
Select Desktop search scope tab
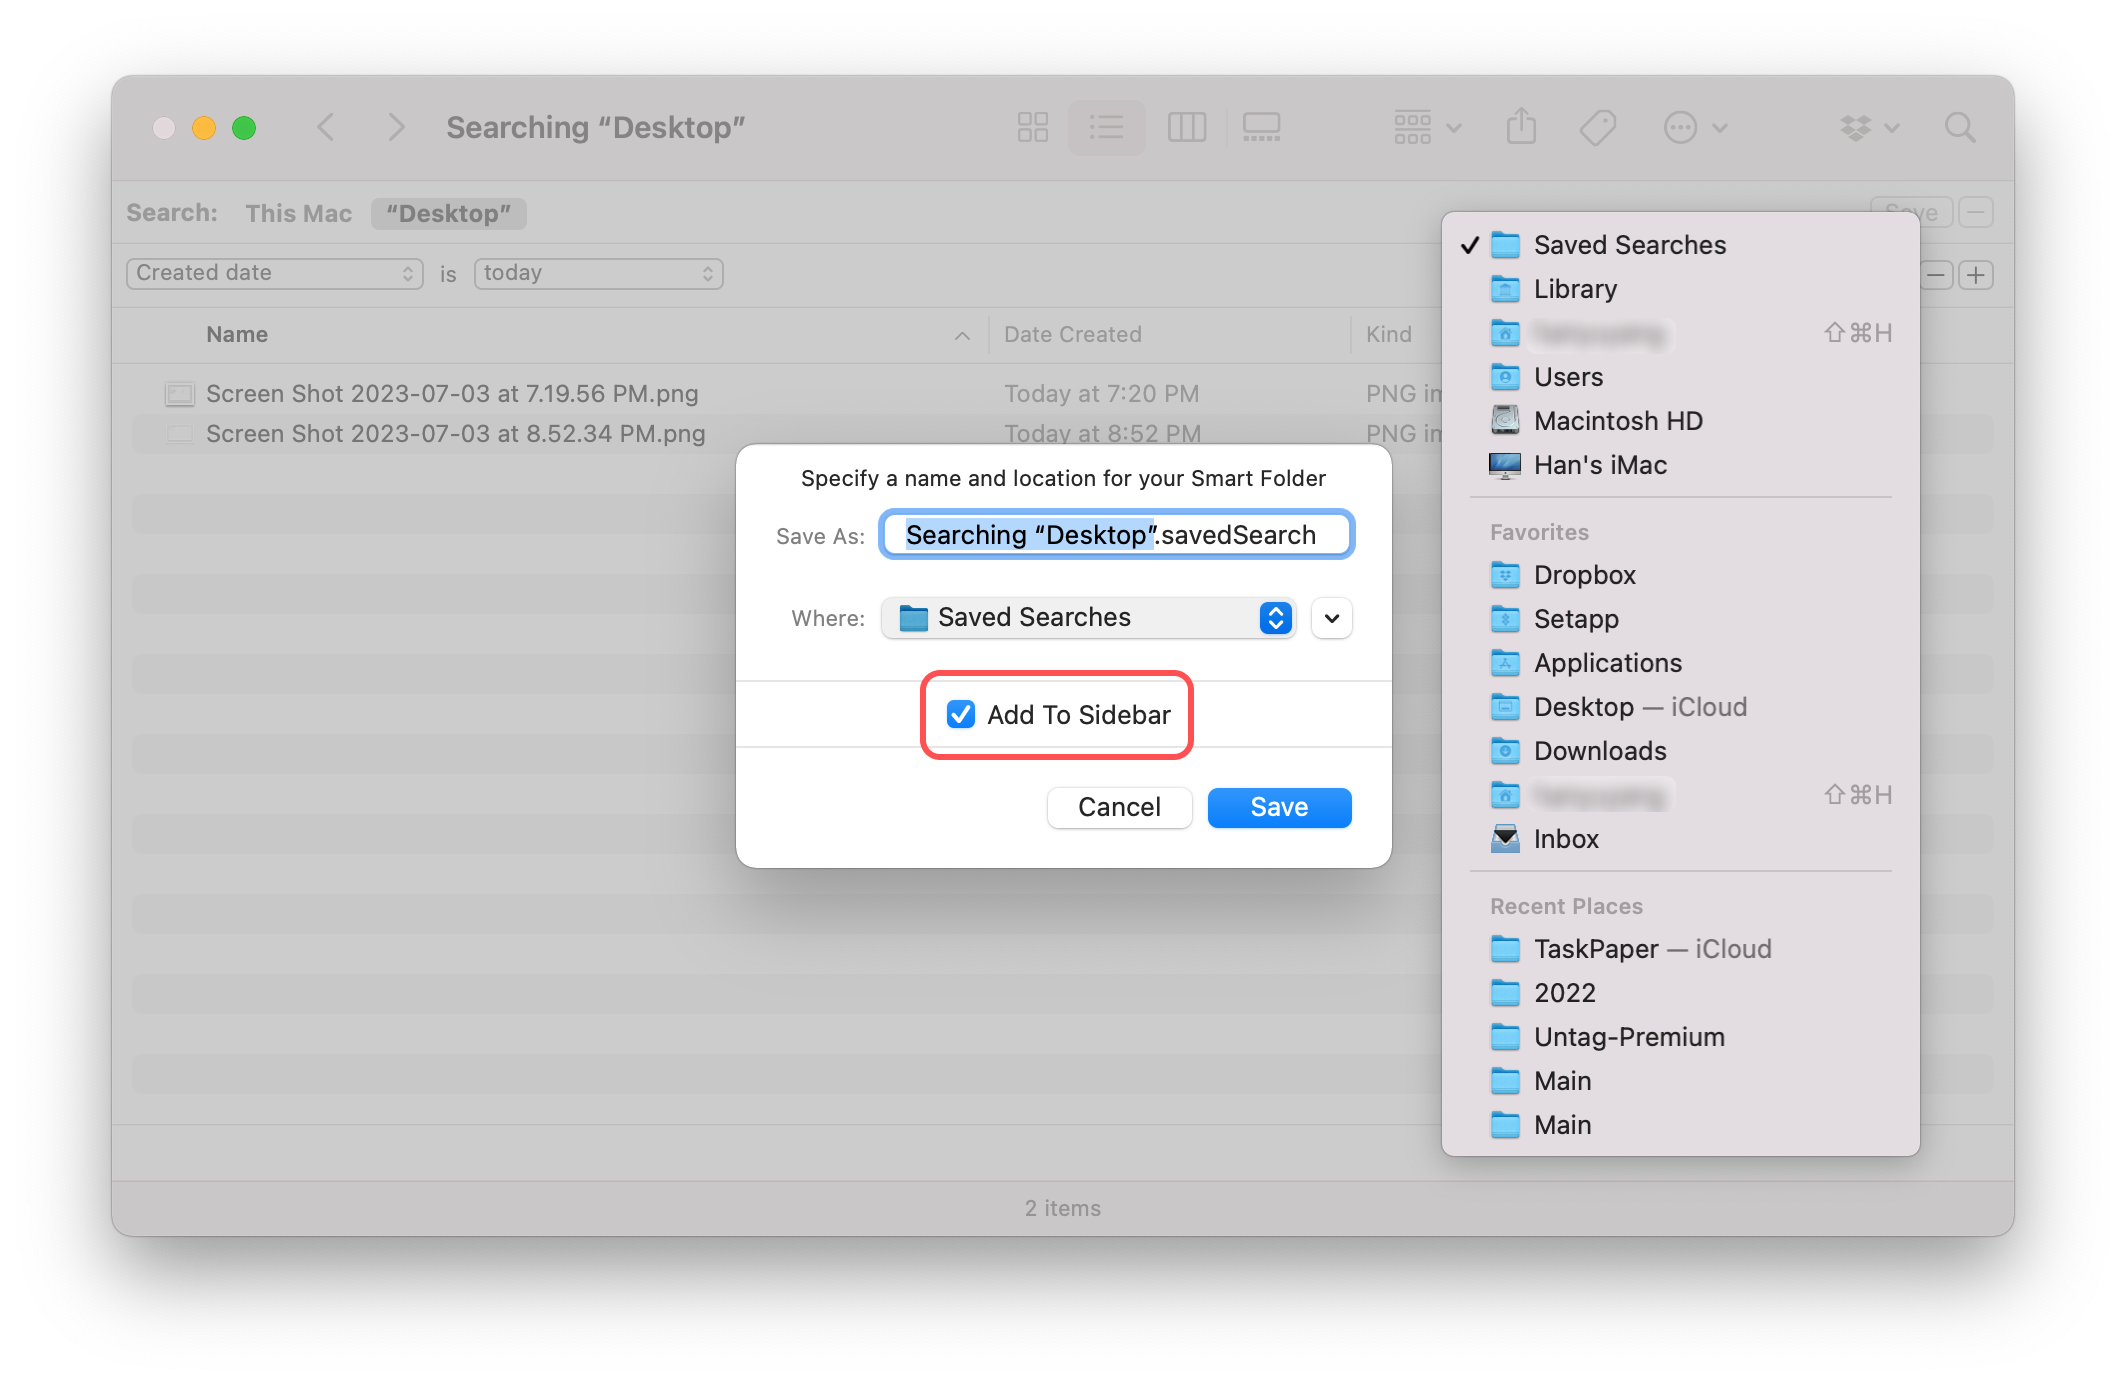(448, 212)
